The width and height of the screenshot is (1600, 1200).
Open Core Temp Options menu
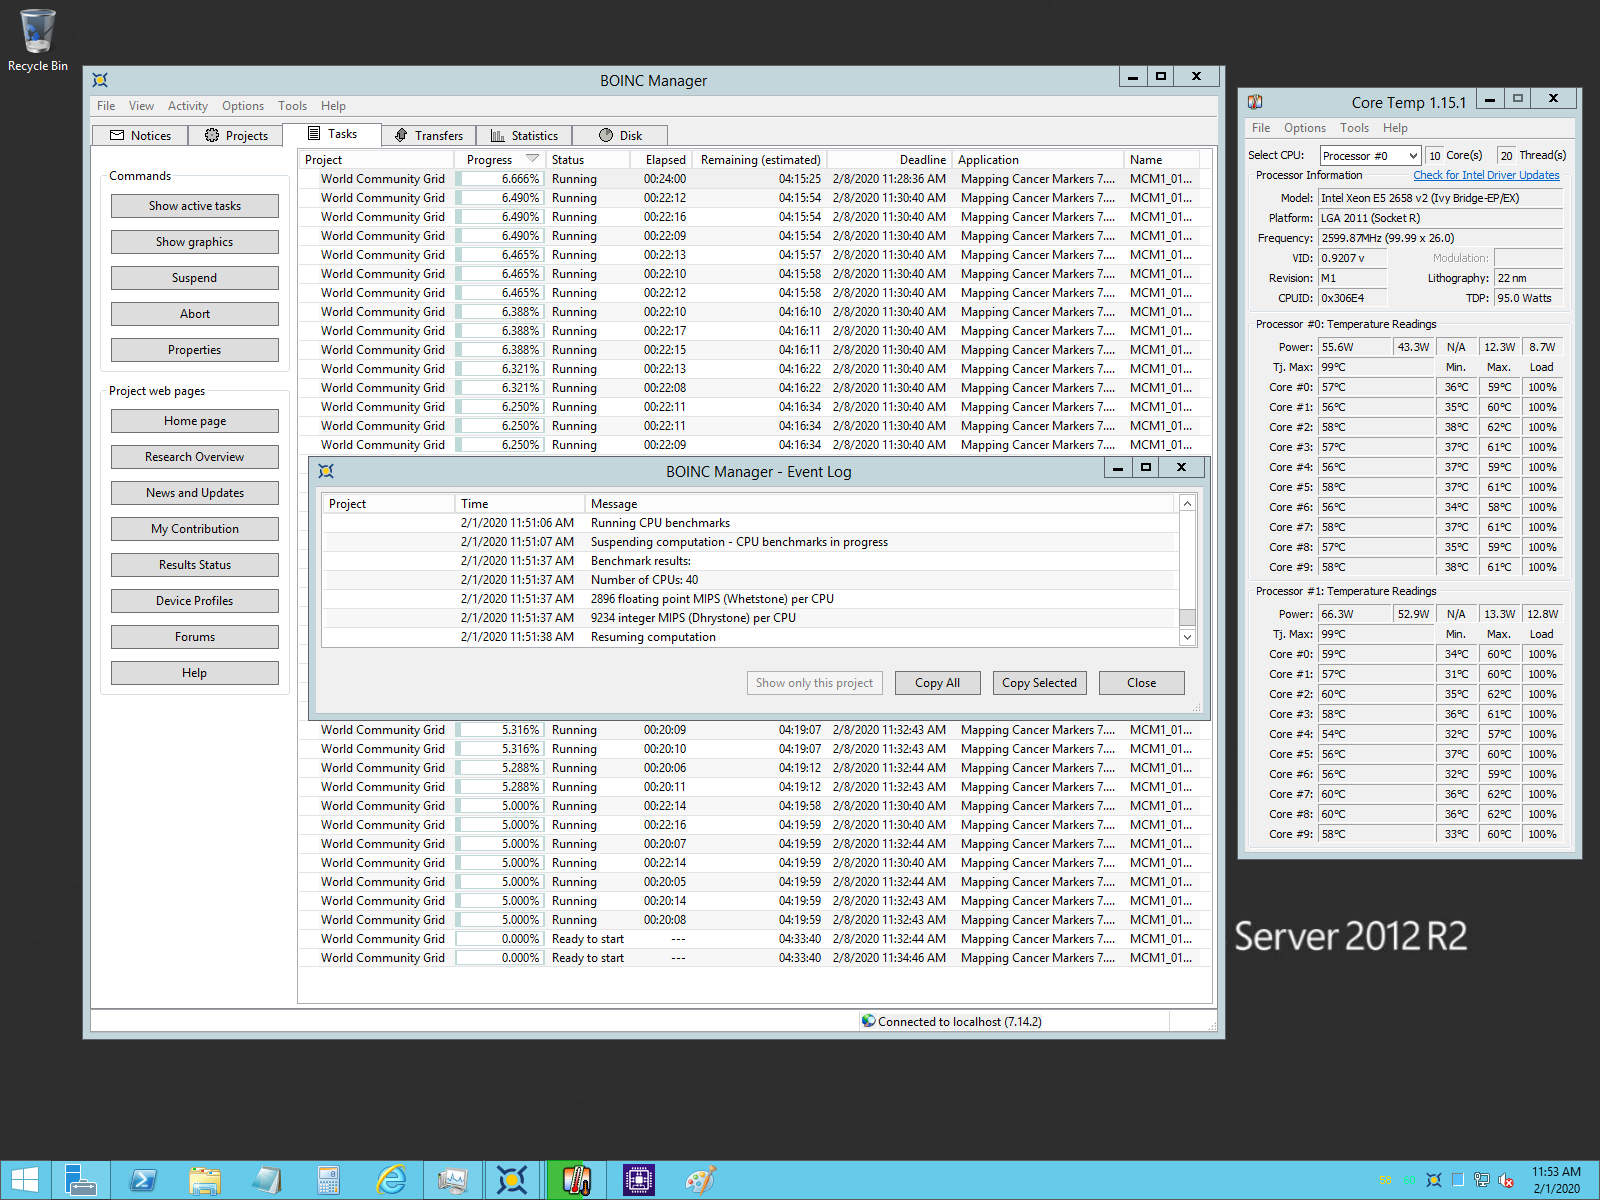pyautogui.click(x=1305, y=128)
